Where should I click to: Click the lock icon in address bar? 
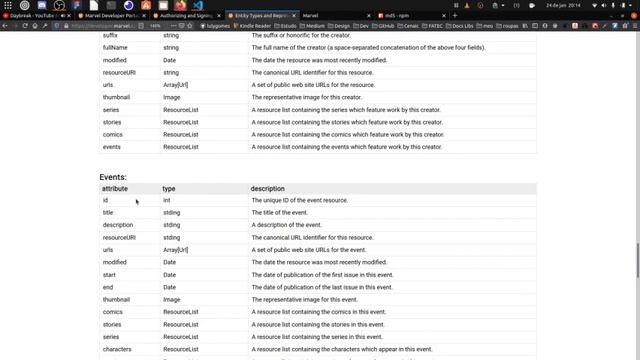pyautogui.click(x=66, y=26)
